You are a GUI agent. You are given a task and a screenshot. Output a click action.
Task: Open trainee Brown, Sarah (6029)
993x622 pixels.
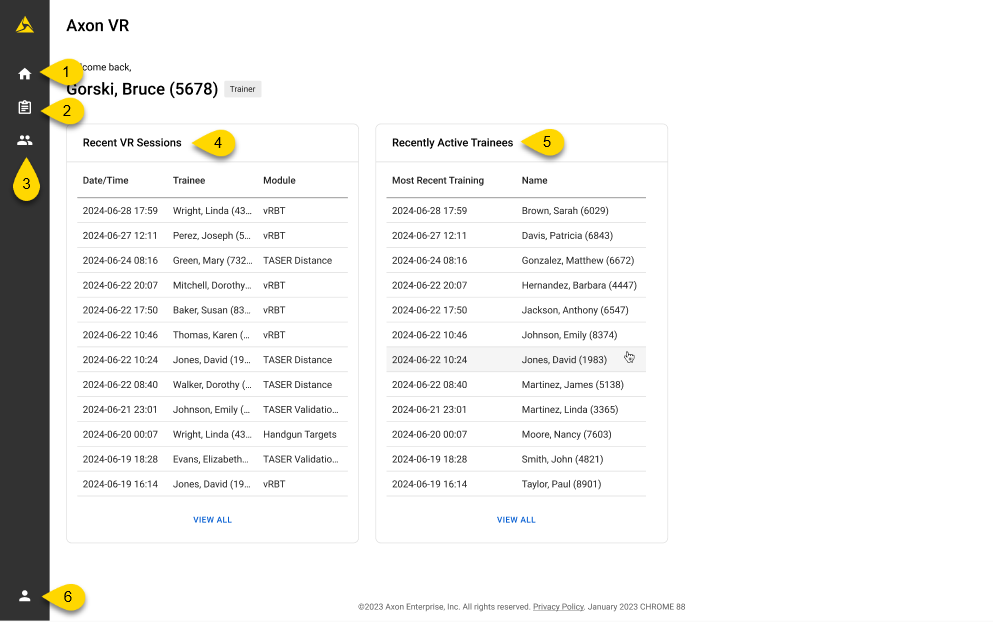click(516, 211)
